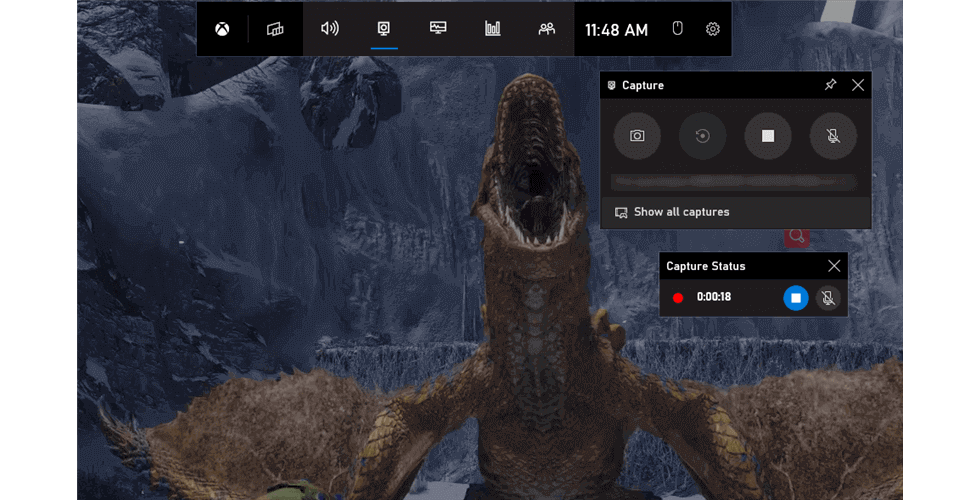Stop recording from Capture Status
The image size is (980, 500).
(x=796, y=298)
